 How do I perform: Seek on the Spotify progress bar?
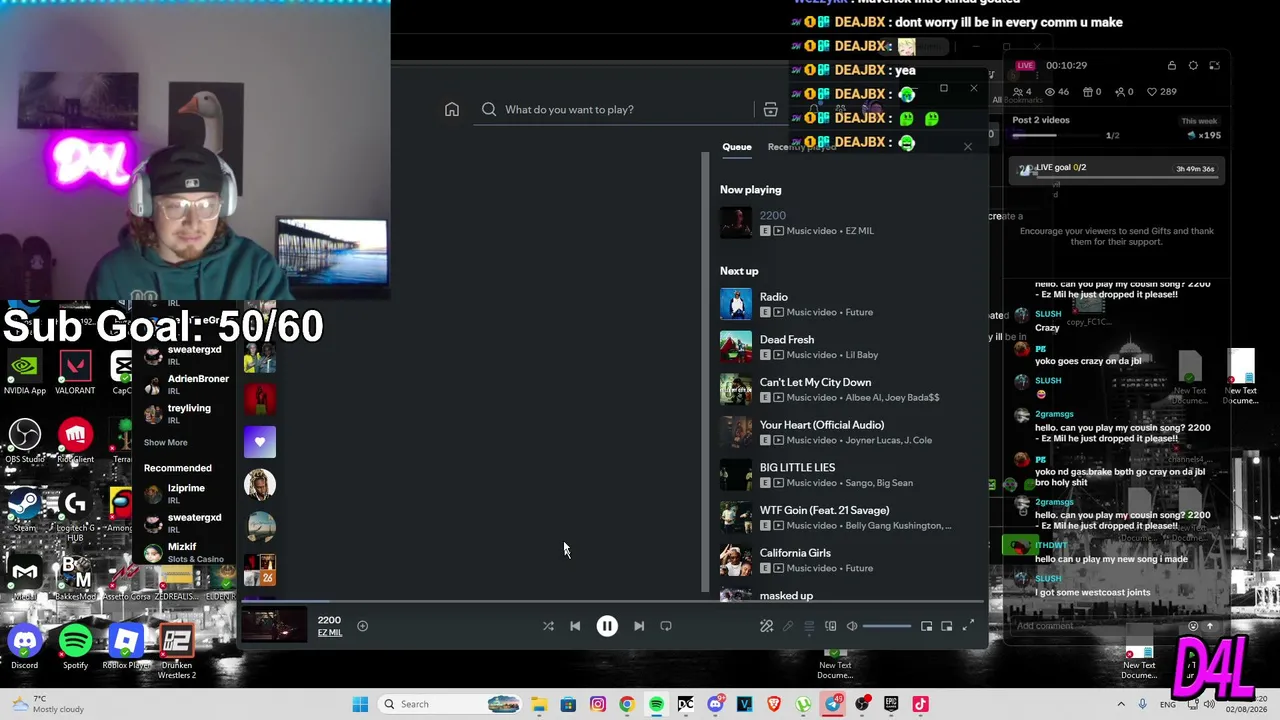tap(612, 602)
